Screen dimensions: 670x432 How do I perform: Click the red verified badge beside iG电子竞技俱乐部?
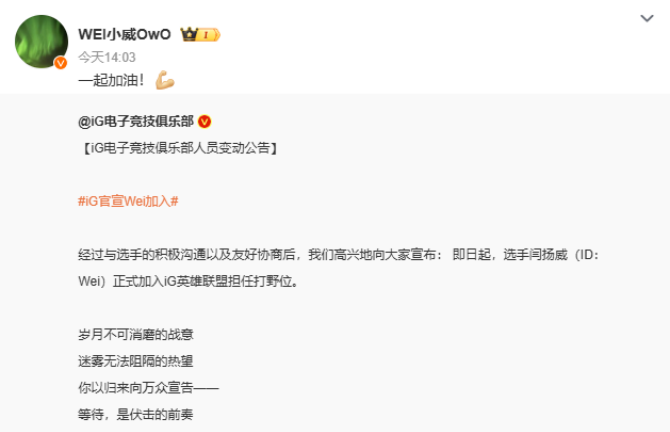pyautogui.click(x=205, y=122)
